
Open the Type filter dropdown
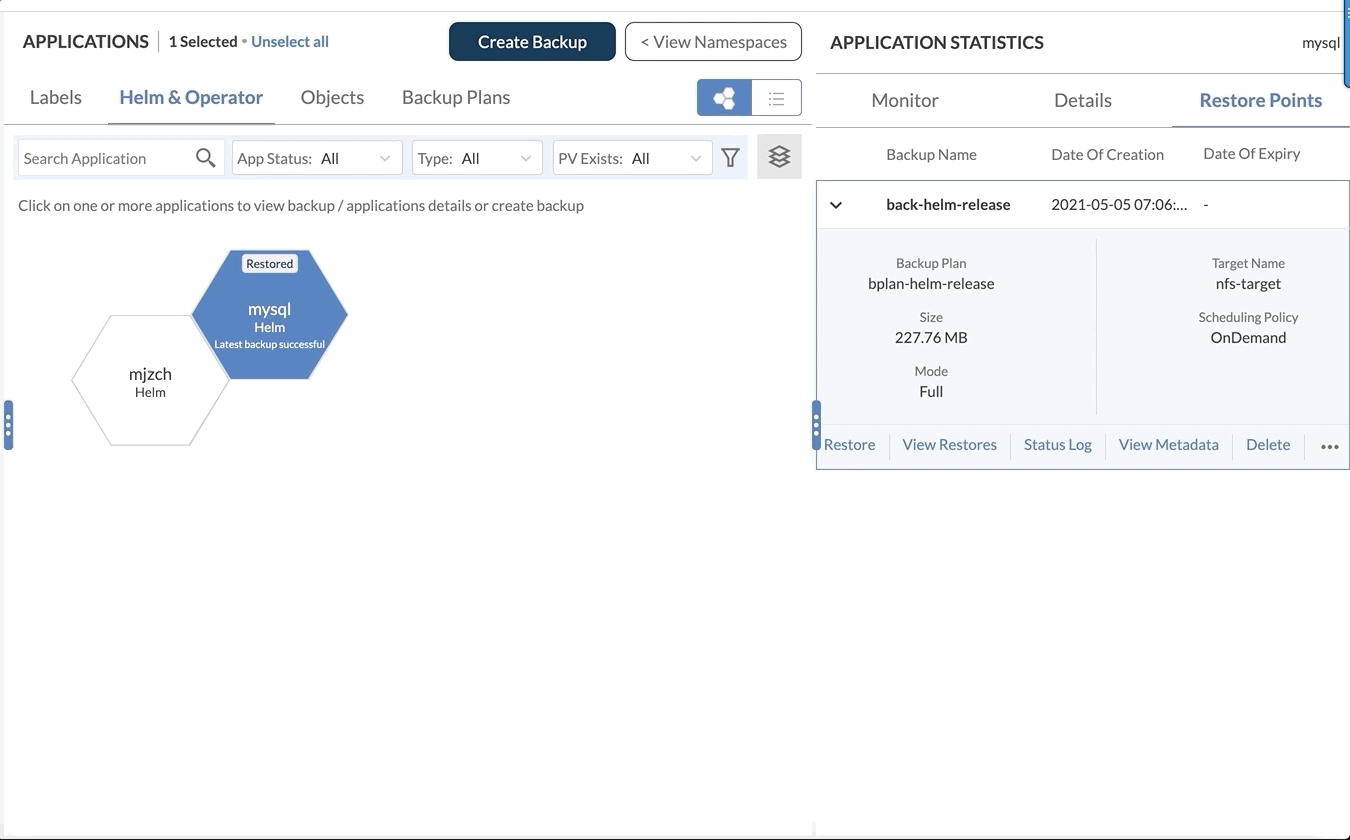coord(477,158)
